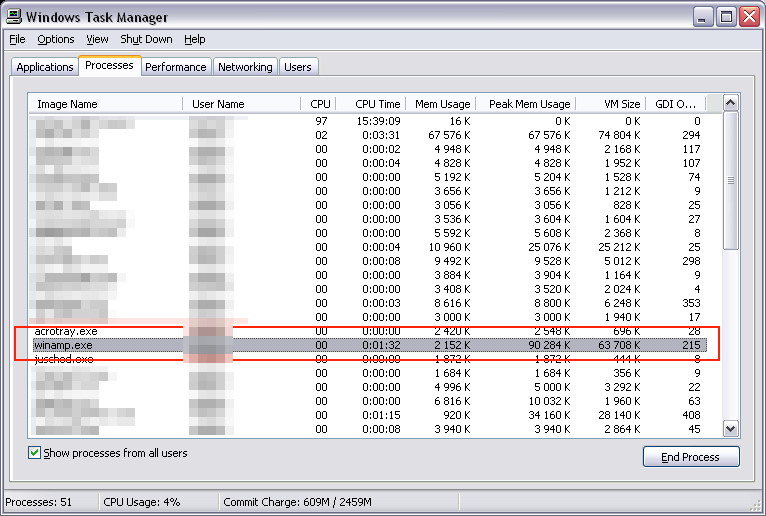Click the 15:39:09 CPU Time value
766x516 pixels.
pos(379,121)
